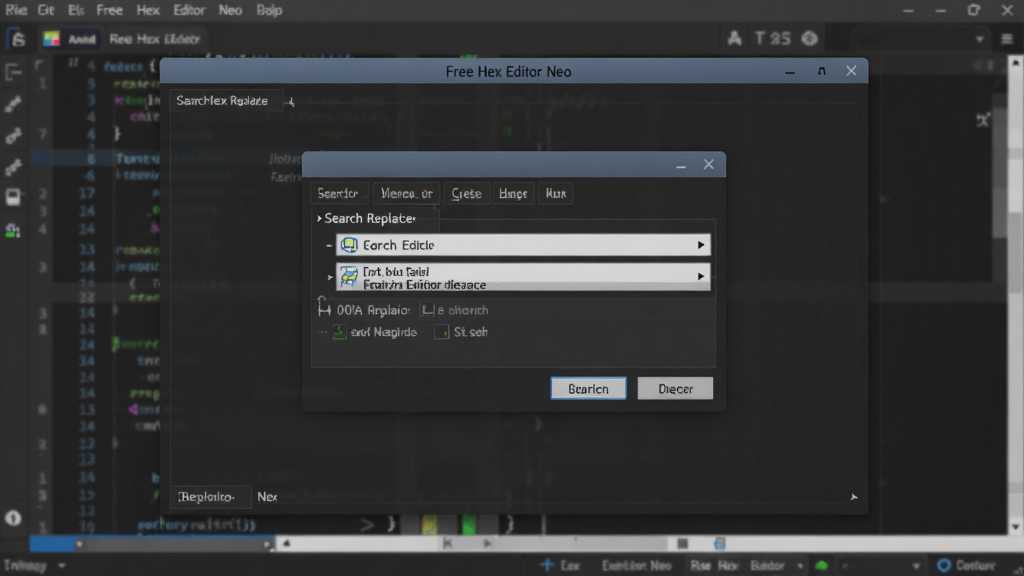This screenshot has height=576, width=1024.
Task: Toggle the exd Nagirde green checkbox
Action: 339,332
